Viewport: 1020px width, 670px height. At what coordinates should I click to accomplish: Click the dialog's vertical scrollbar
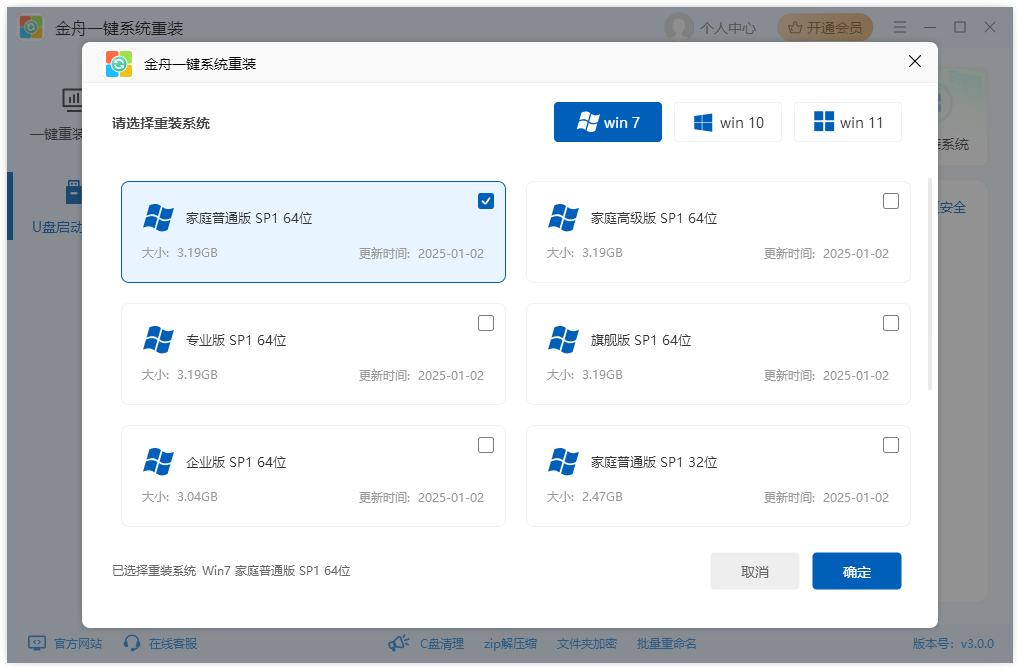930,284
